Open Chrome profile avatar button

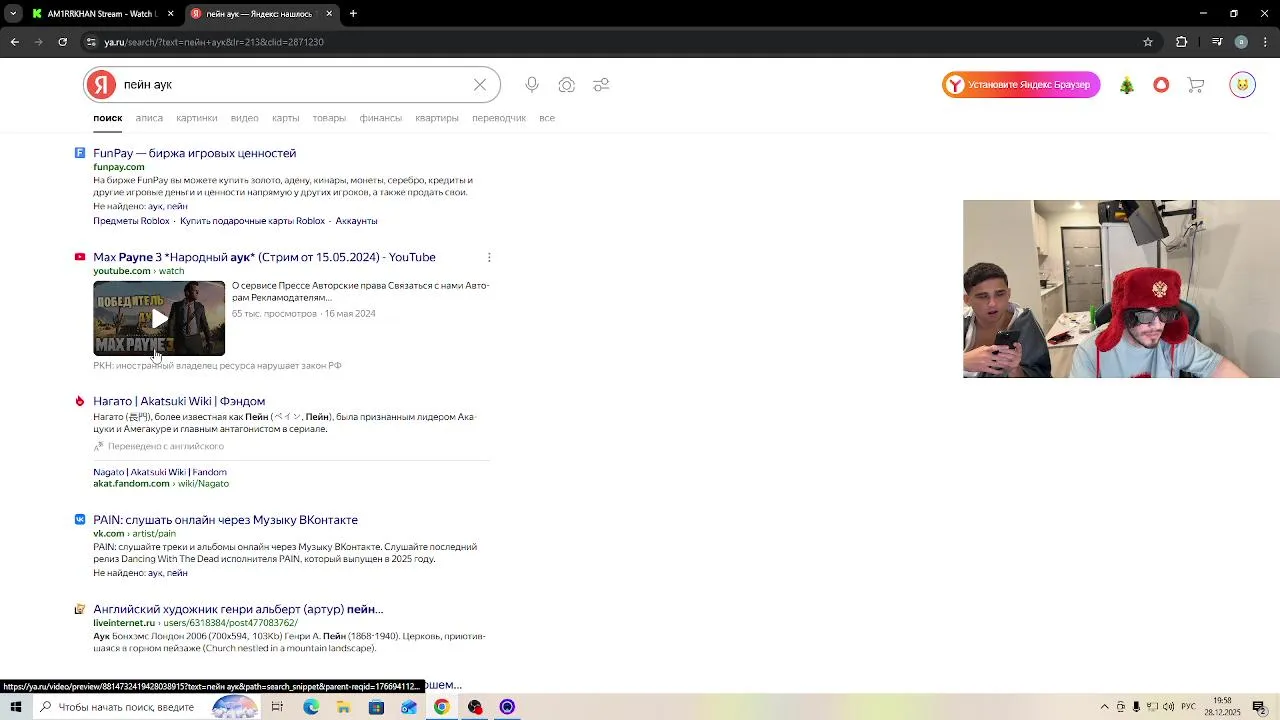tap(1241, 42)
